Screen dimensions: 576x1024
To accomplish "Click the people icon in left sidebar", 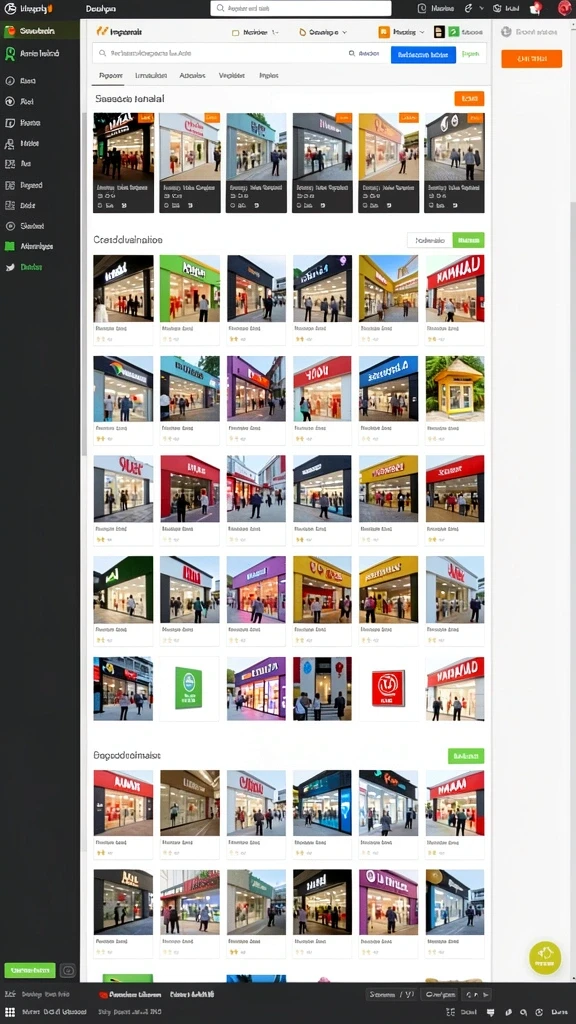I will point(10,144).
